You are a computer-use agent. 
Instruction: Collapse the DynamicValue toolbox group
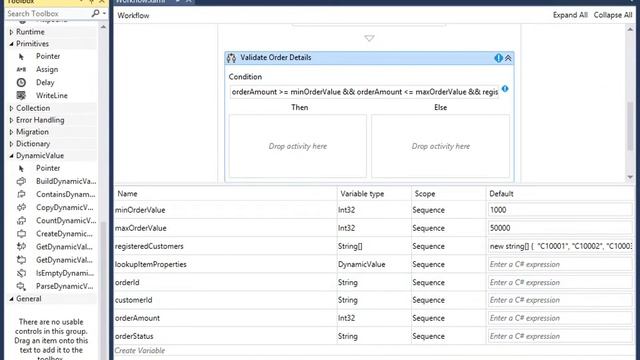(11, 156)
